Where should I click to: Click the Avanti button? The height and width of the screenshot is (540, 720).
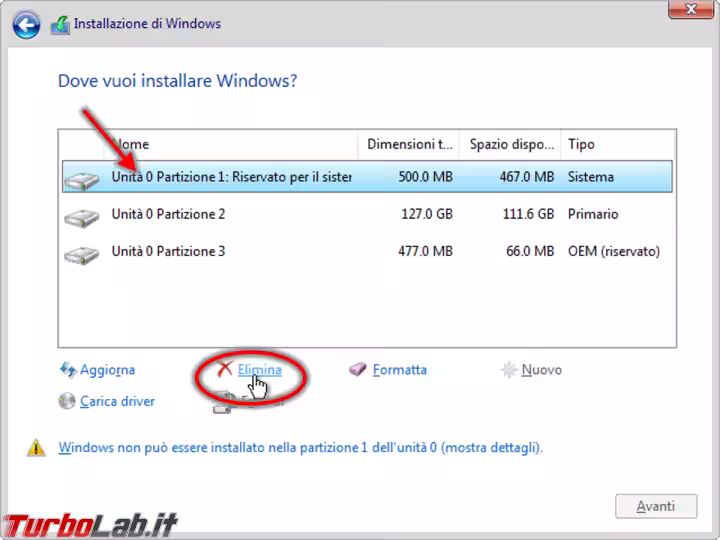[656, 506]
